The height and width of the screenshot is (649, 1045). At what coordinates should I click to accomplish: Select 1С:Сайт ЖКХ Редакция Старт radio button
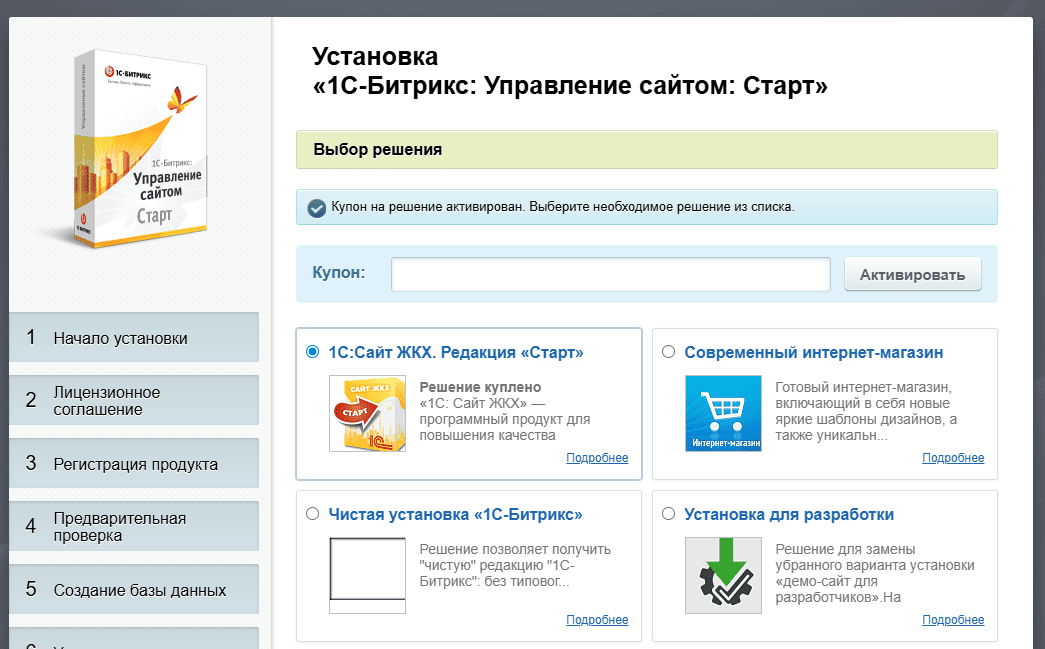[x=313, y=352]
